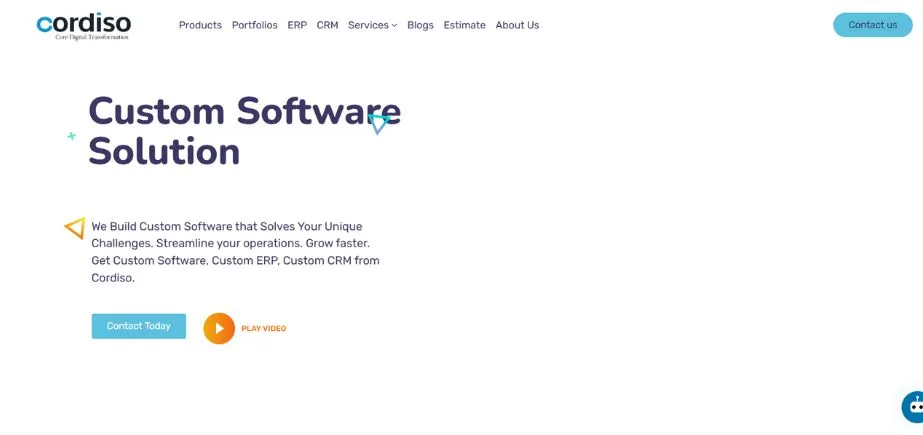The width and height of the screenshot is (923, 435).
Task: Click the paragraph starting 'We Build Custom Software'
Action: [x=235, y=252]
